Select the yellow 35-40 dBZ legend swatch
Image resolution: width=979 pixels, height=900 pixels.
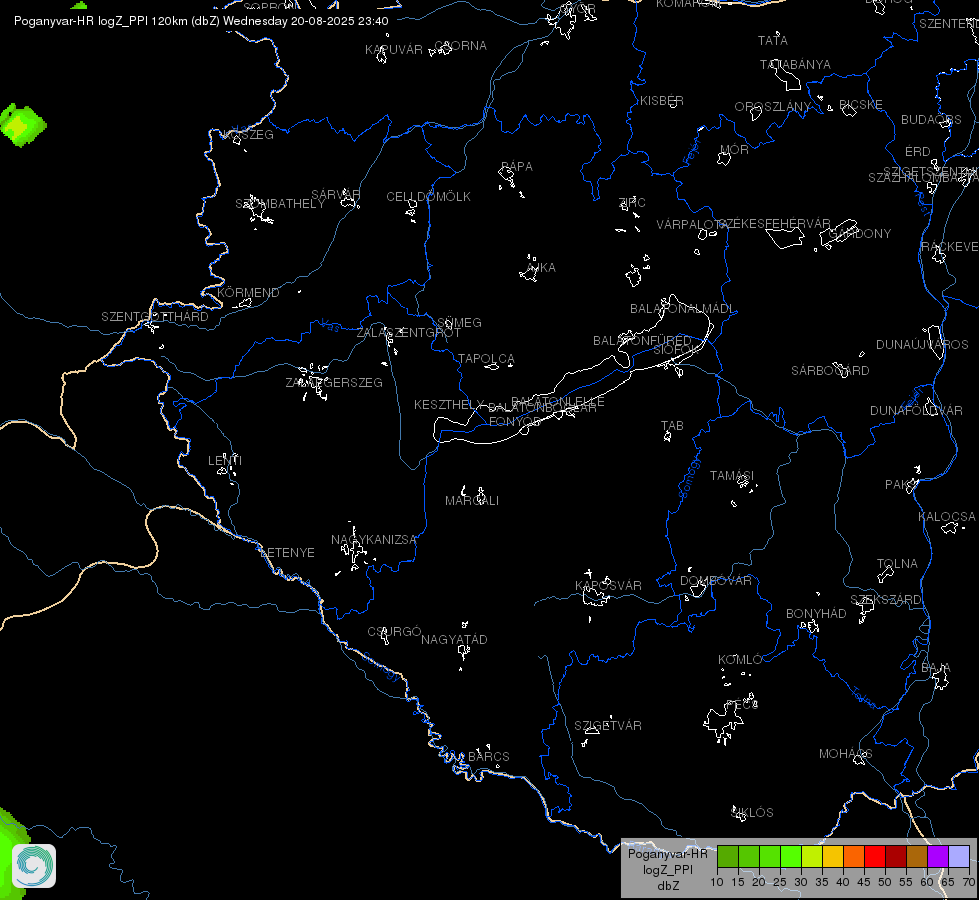833,857
